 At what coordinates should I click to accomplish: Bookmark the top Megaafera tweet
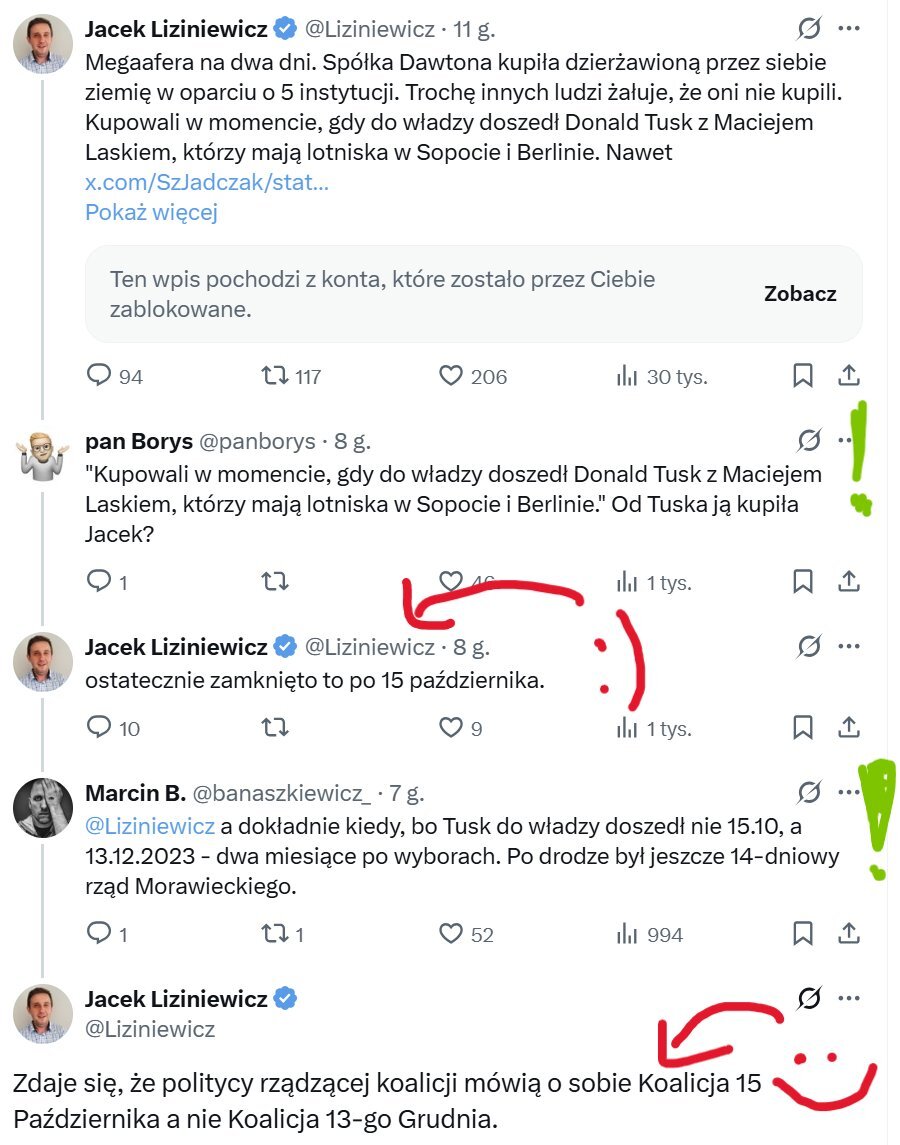click(802, 376)
